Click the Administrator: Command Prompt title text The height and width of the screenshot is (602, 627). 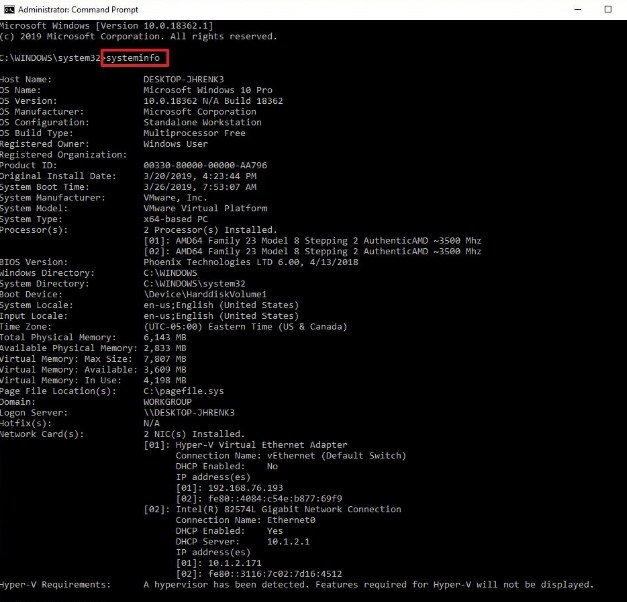click(x=78, y=10)
